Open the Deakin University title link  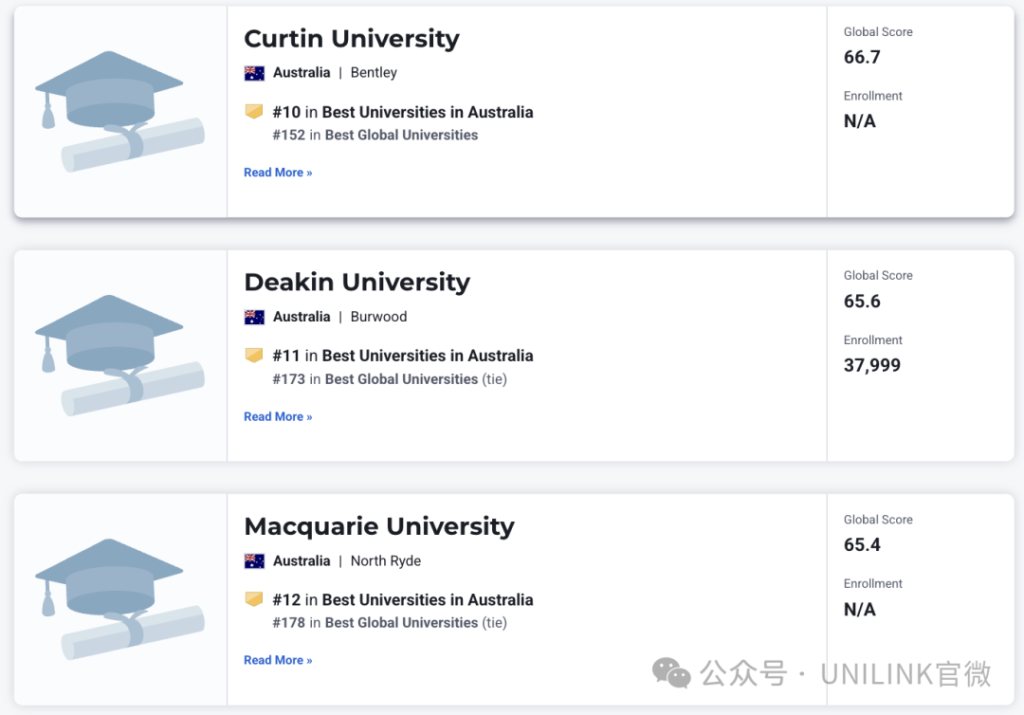point(357,282)
